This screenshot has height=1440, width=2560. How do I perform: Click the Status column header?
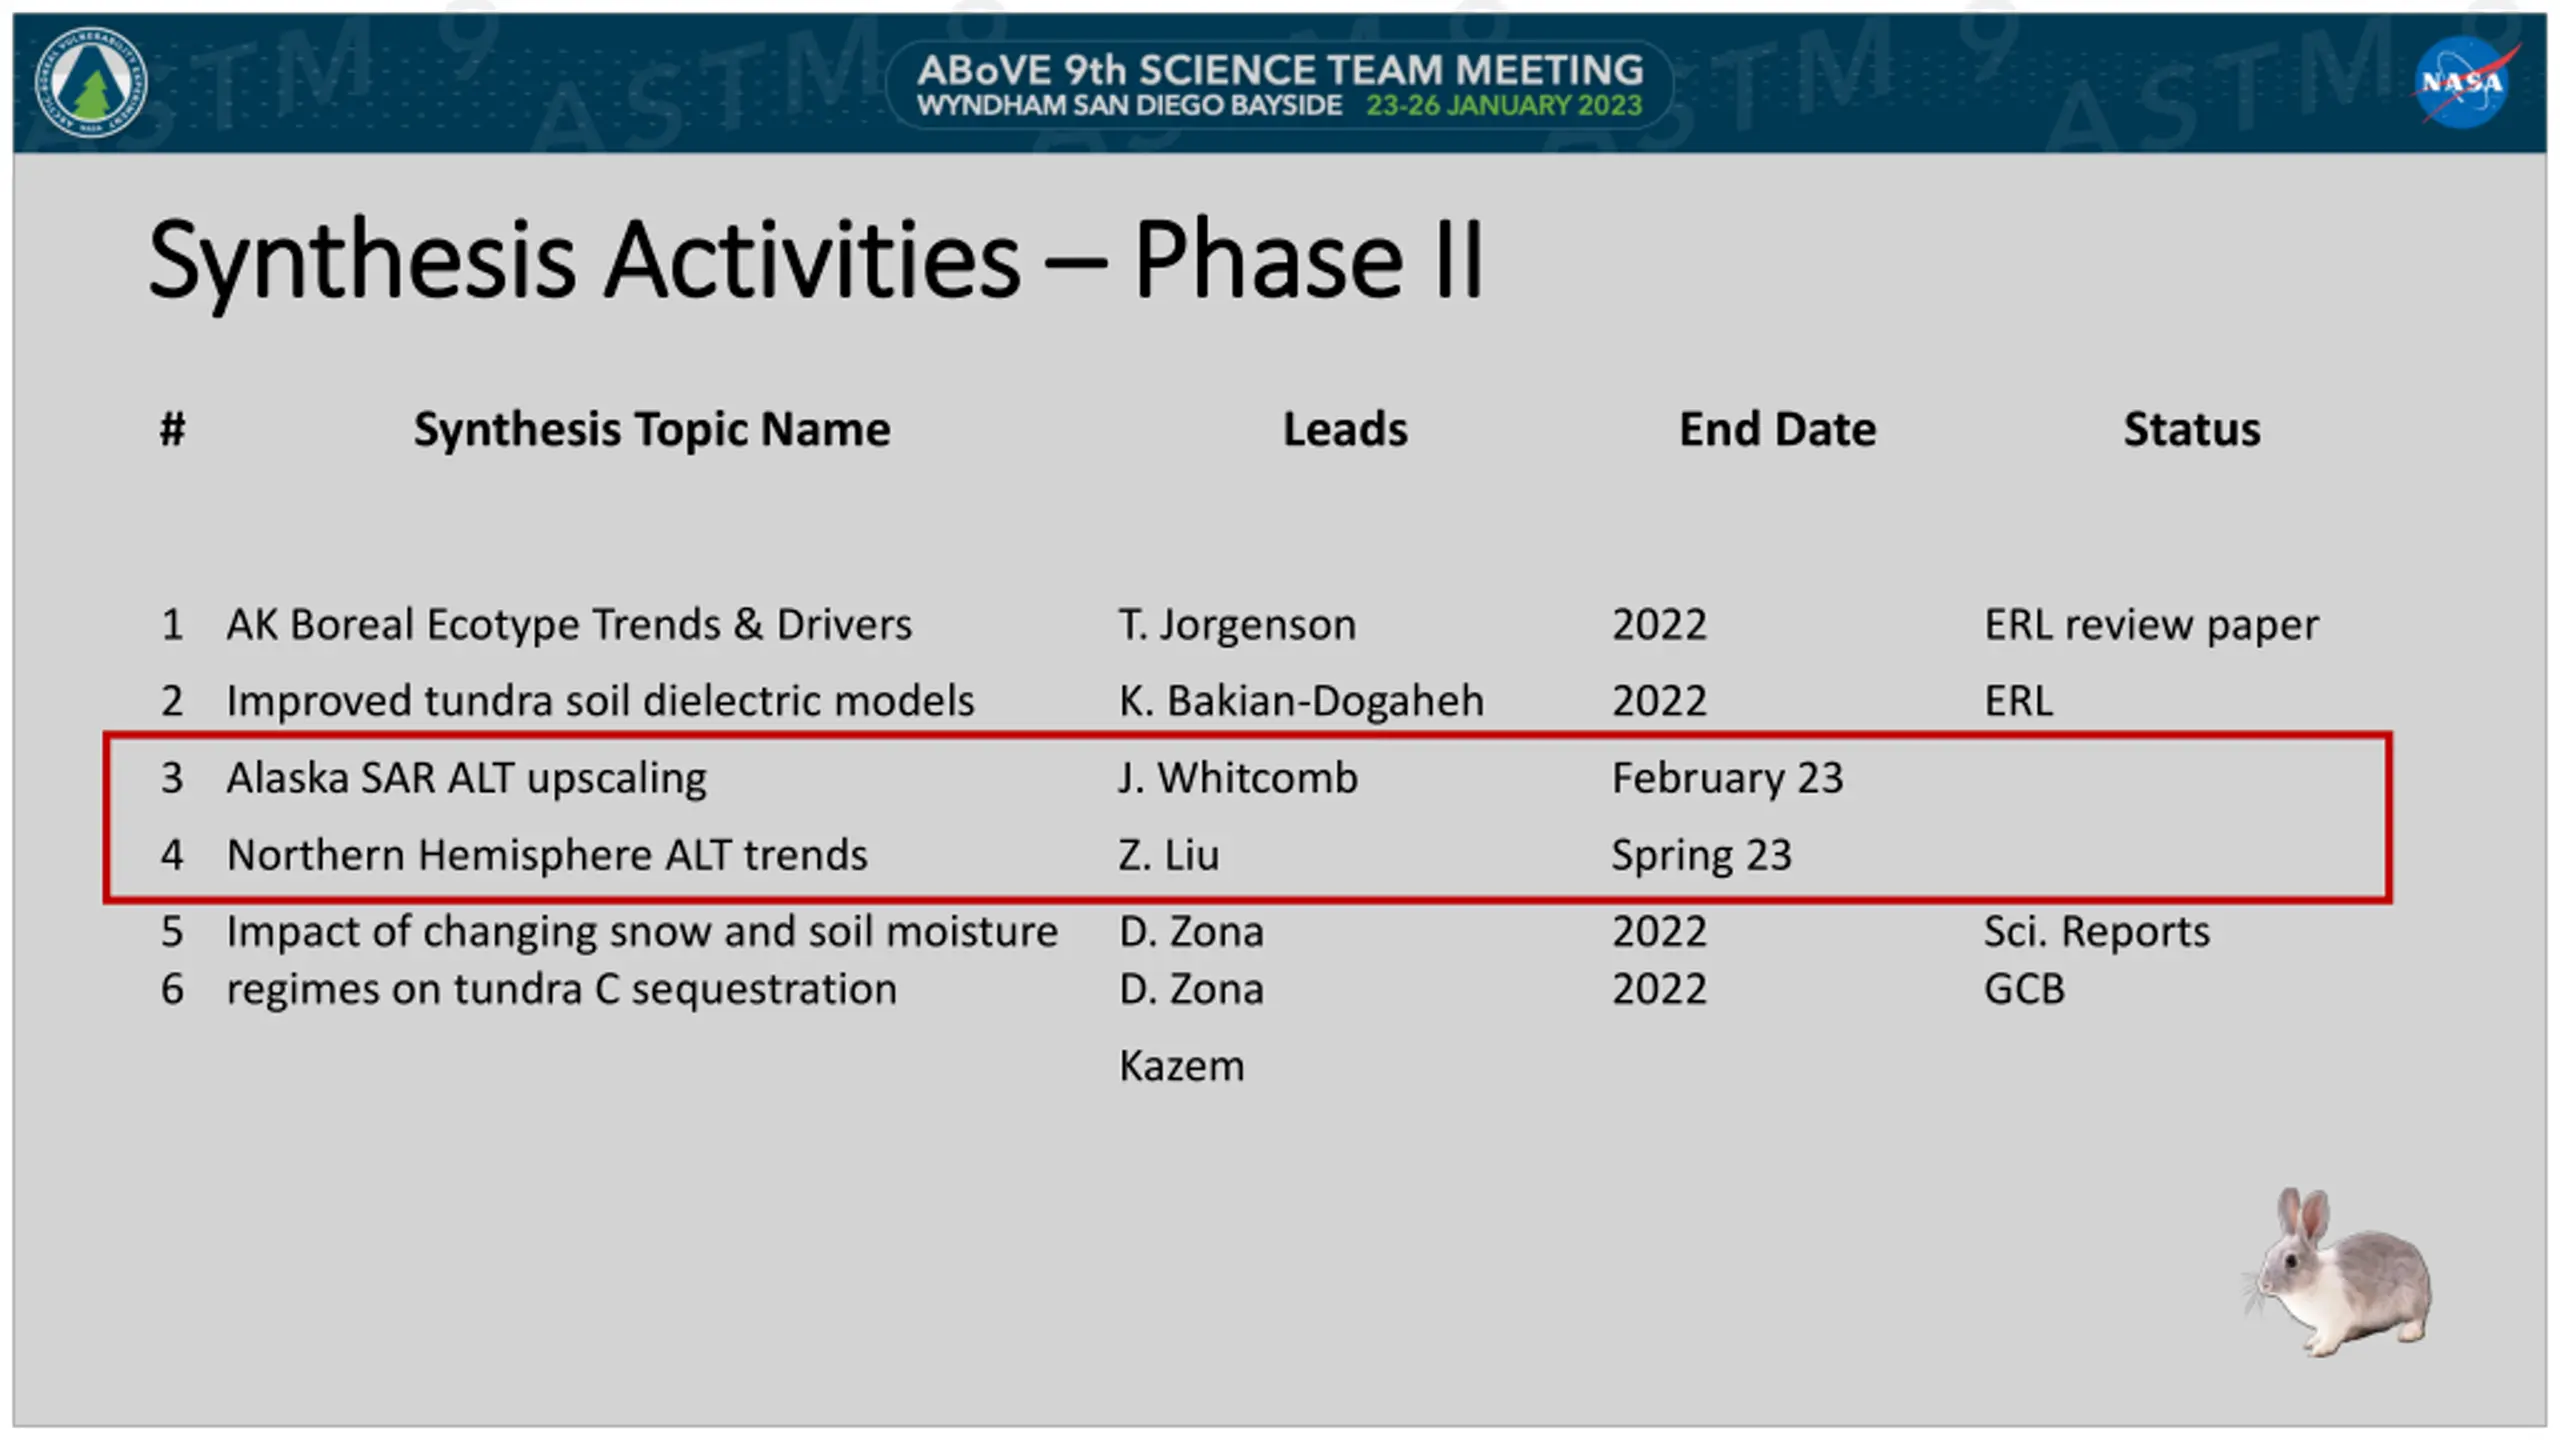(x=2192, y=429)
